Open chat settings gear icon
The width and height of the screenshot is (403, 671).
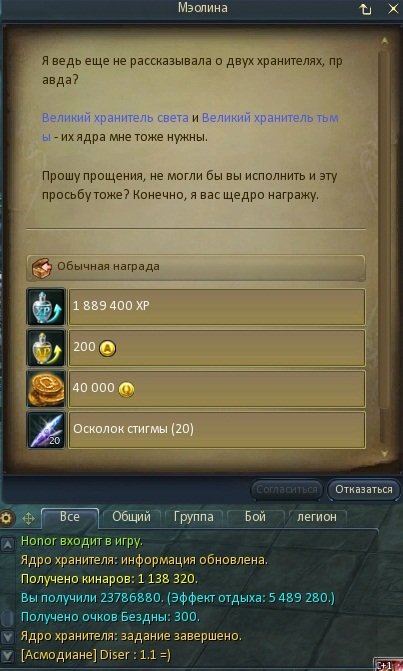[x=6, y=518]
